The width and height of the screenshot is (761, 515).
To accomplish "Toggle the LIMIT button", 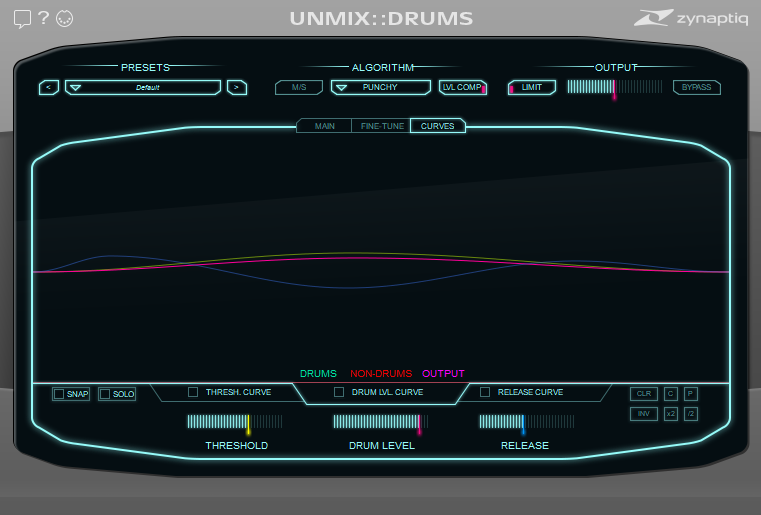I will pos(531,87).
